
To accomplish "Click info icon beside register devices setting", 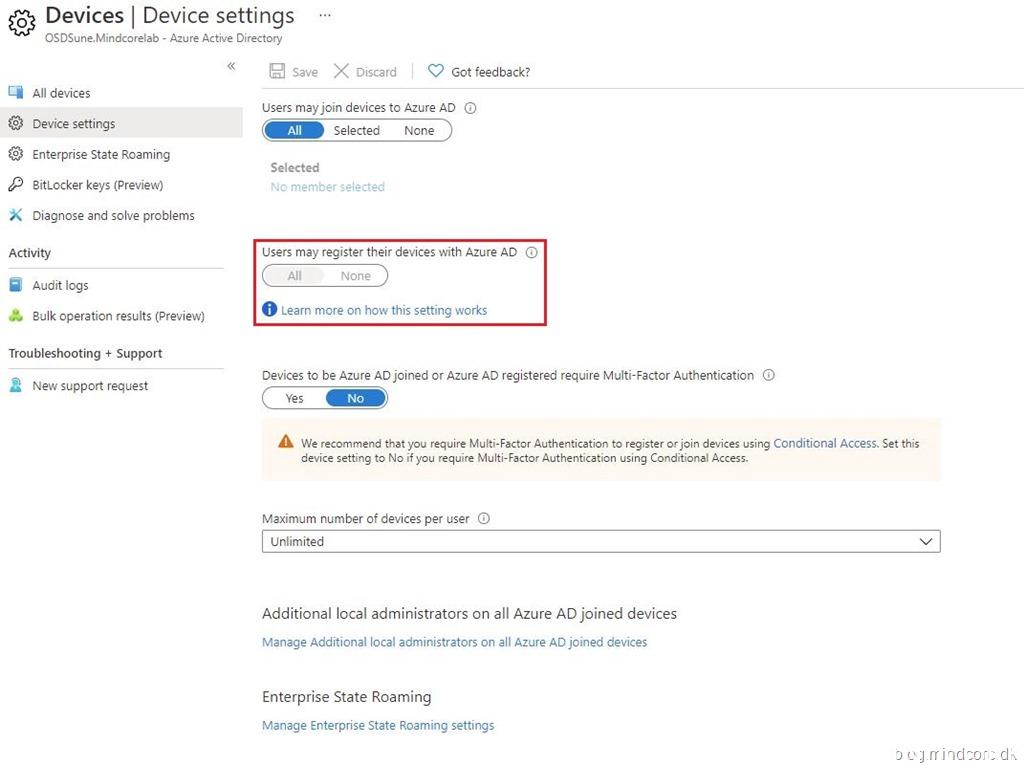I will tap(531, 253).
